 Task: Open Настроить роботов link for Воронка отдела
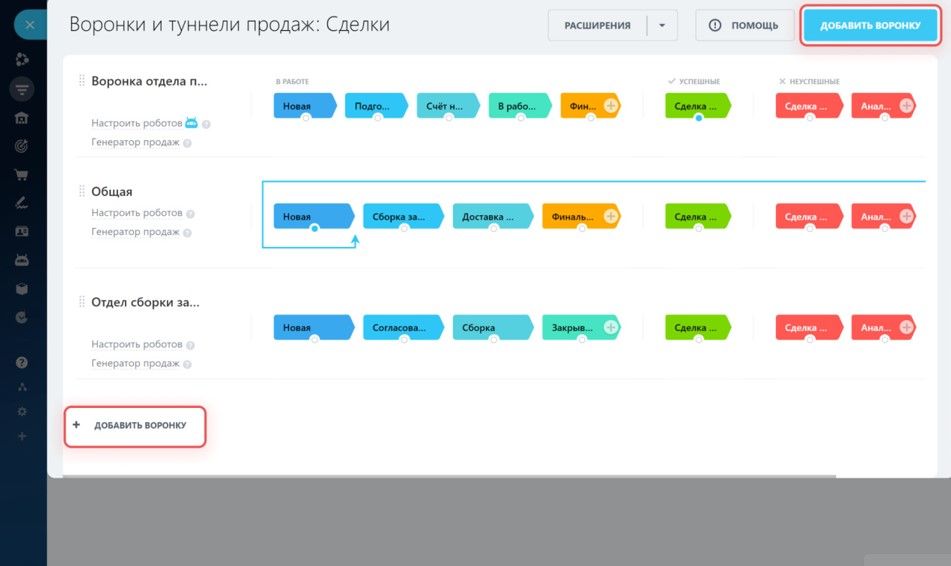(136, 123)
